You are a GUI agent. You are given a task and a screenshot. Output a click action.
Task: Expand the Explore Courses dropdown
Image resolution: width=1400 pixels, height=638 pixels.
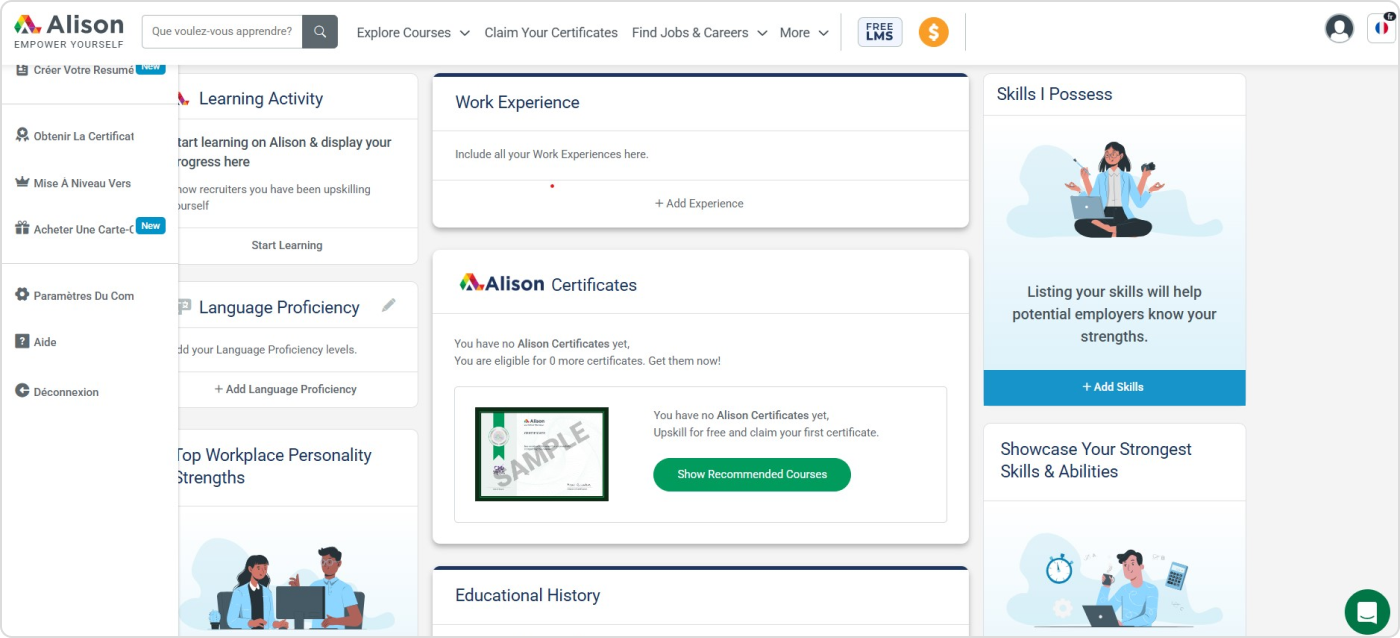tap(413, 33)
